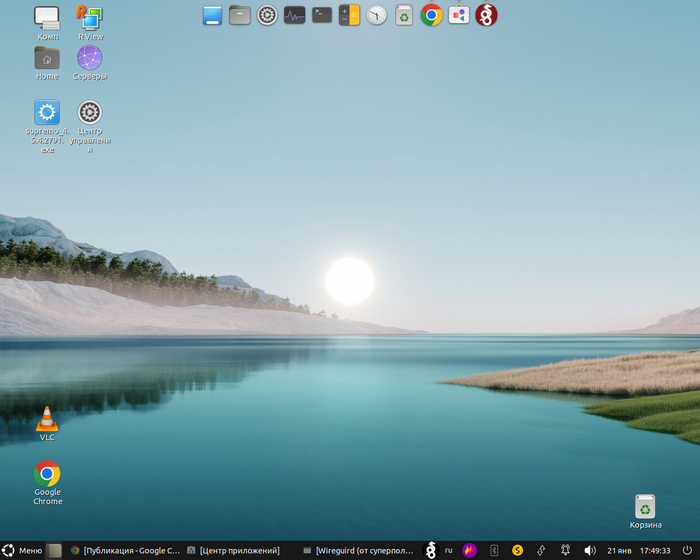Switch the ru keyboard layout indicator
Screen dimensions: 700x560
click(448, 550)
